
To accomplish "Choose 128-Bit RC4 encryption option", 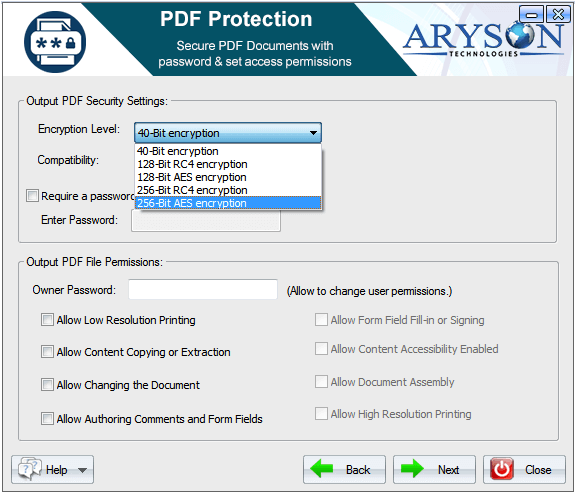I will tap(228, 164).
